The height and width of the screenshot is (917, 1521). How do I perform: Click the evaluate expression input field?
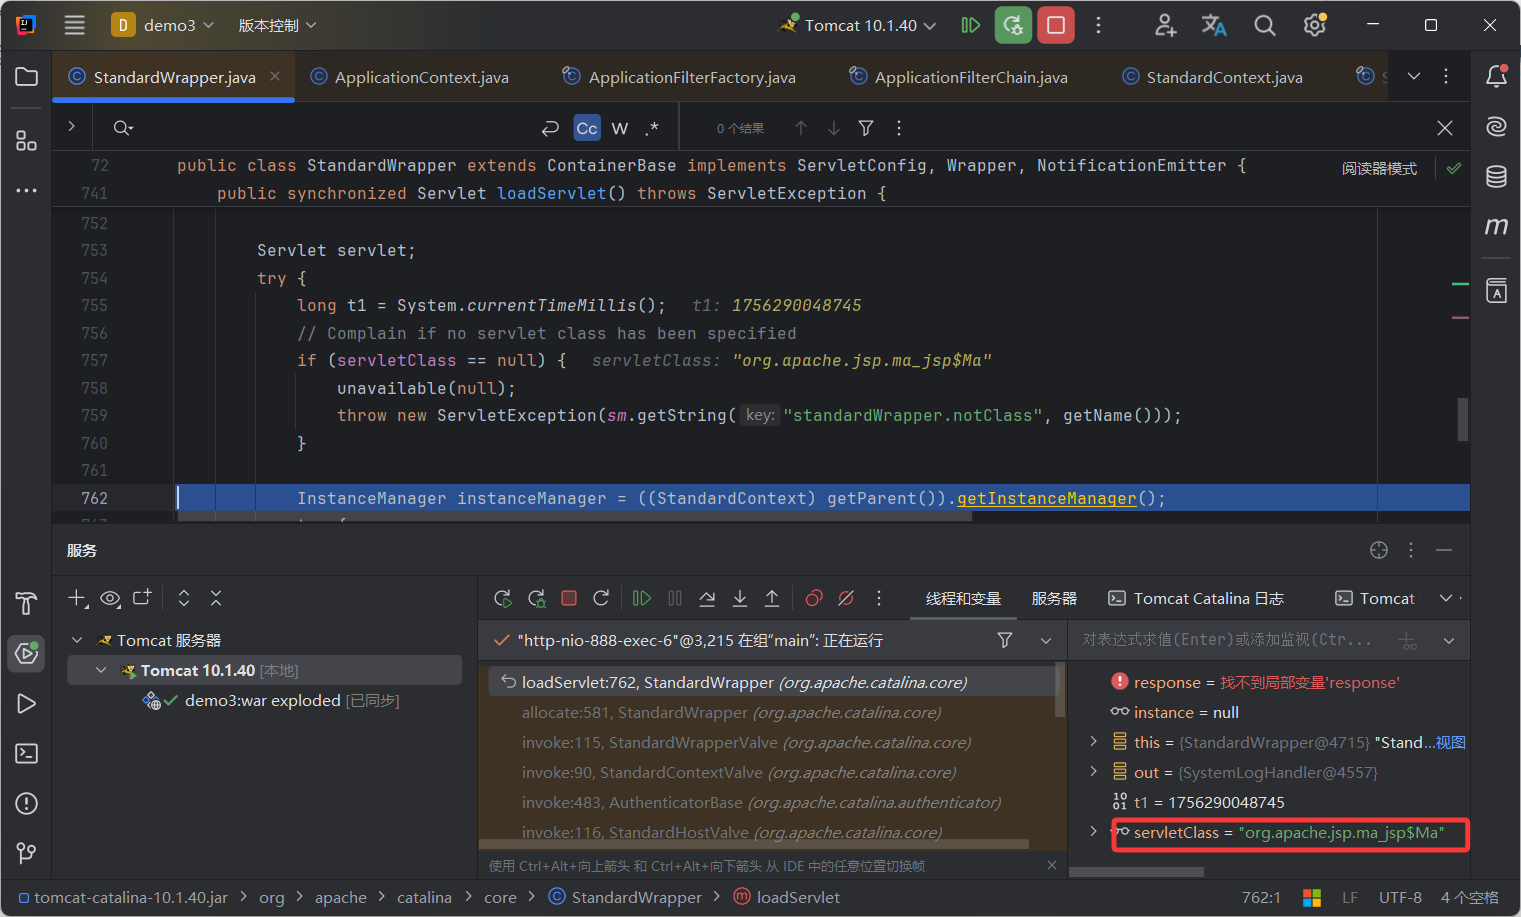[x=1228, y=640]
